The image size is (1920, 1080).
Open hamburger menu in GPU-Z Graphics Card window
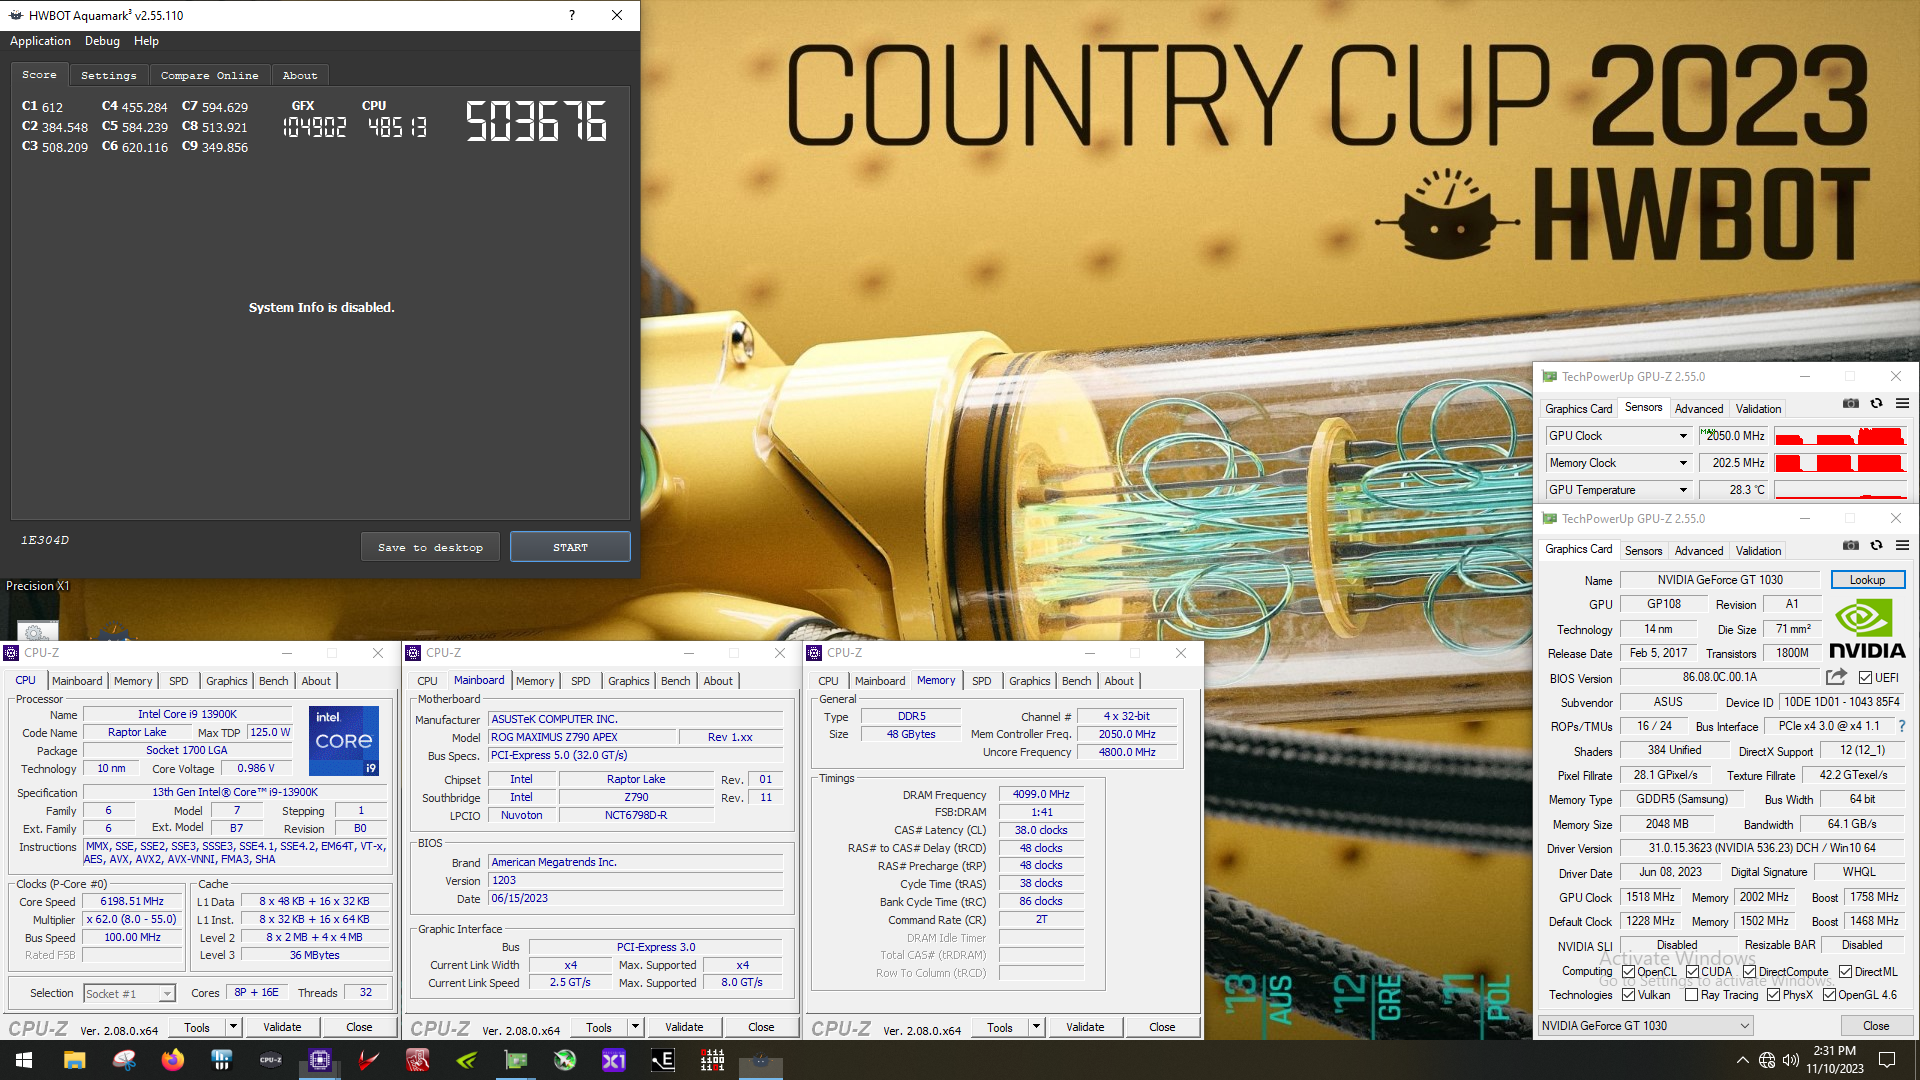tap(1902, 546)
